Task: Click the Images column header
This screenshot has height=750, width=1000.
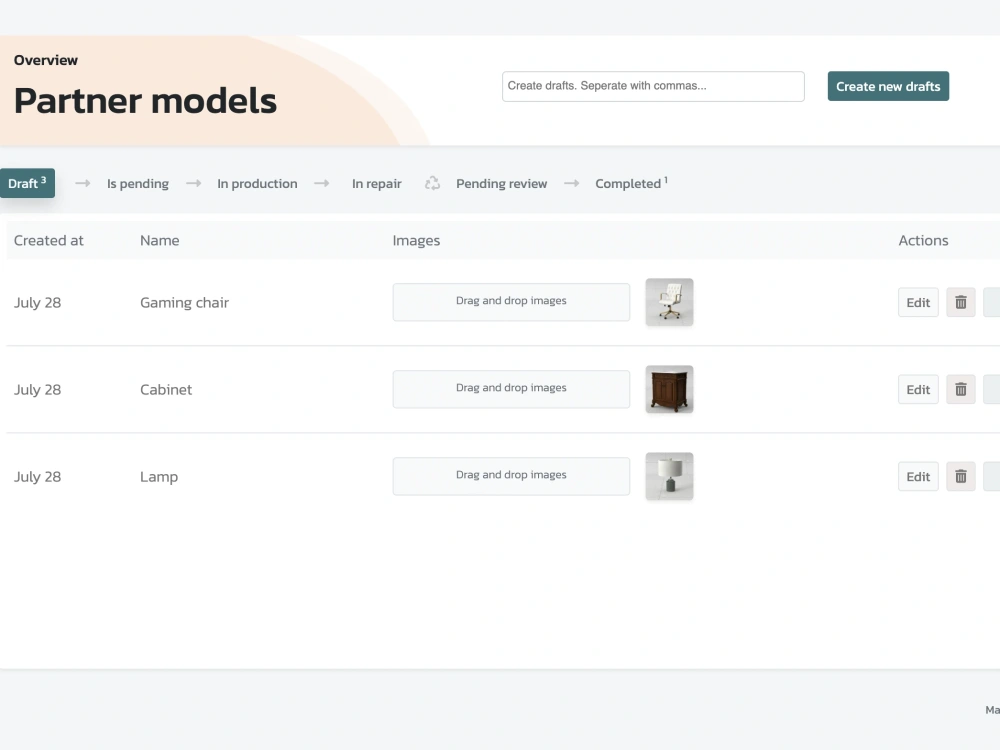Action: point(416,240)
